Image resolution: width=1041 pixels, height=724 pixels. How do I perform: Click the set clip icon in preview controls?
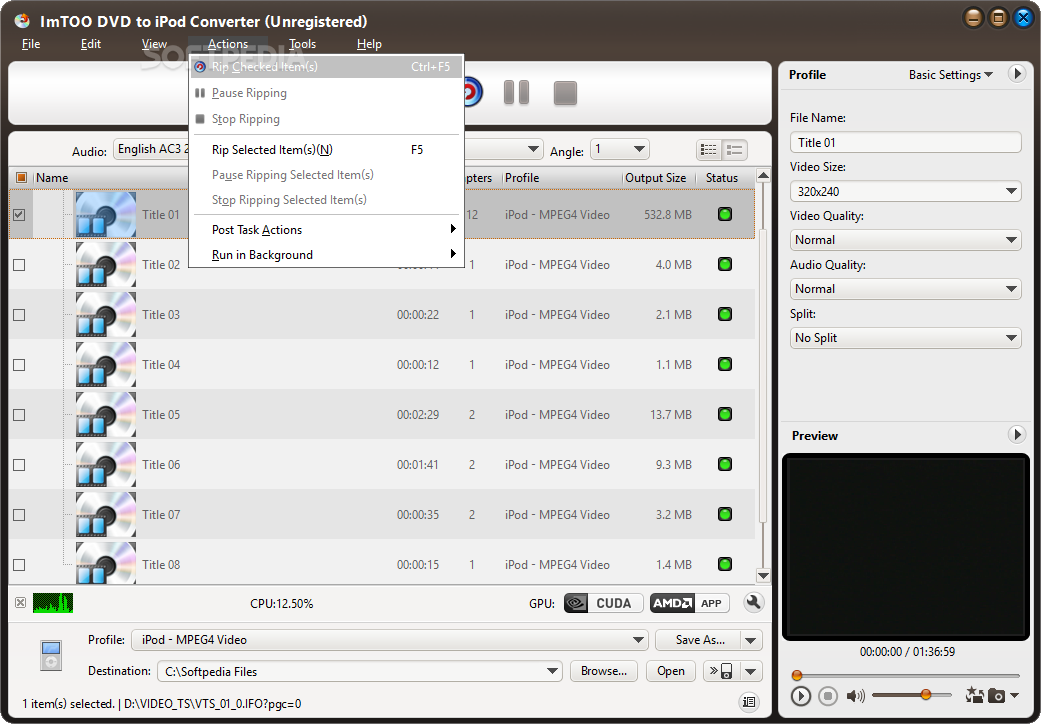975,695
